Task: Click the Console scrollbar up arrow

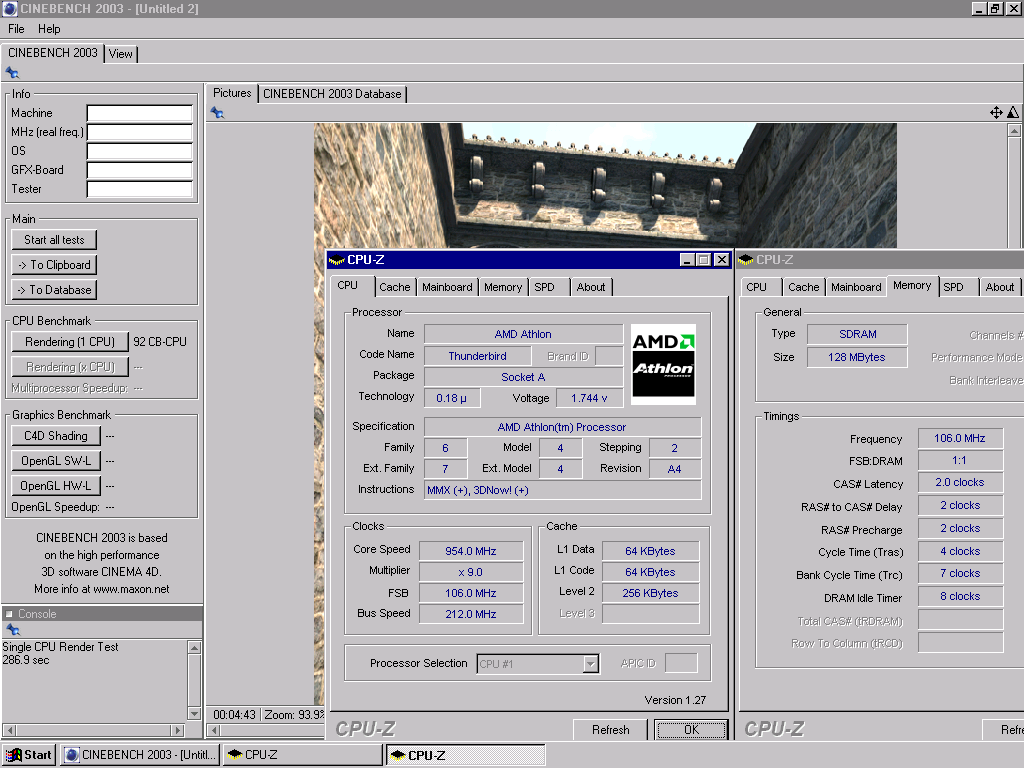Action: tap(194, 647)
